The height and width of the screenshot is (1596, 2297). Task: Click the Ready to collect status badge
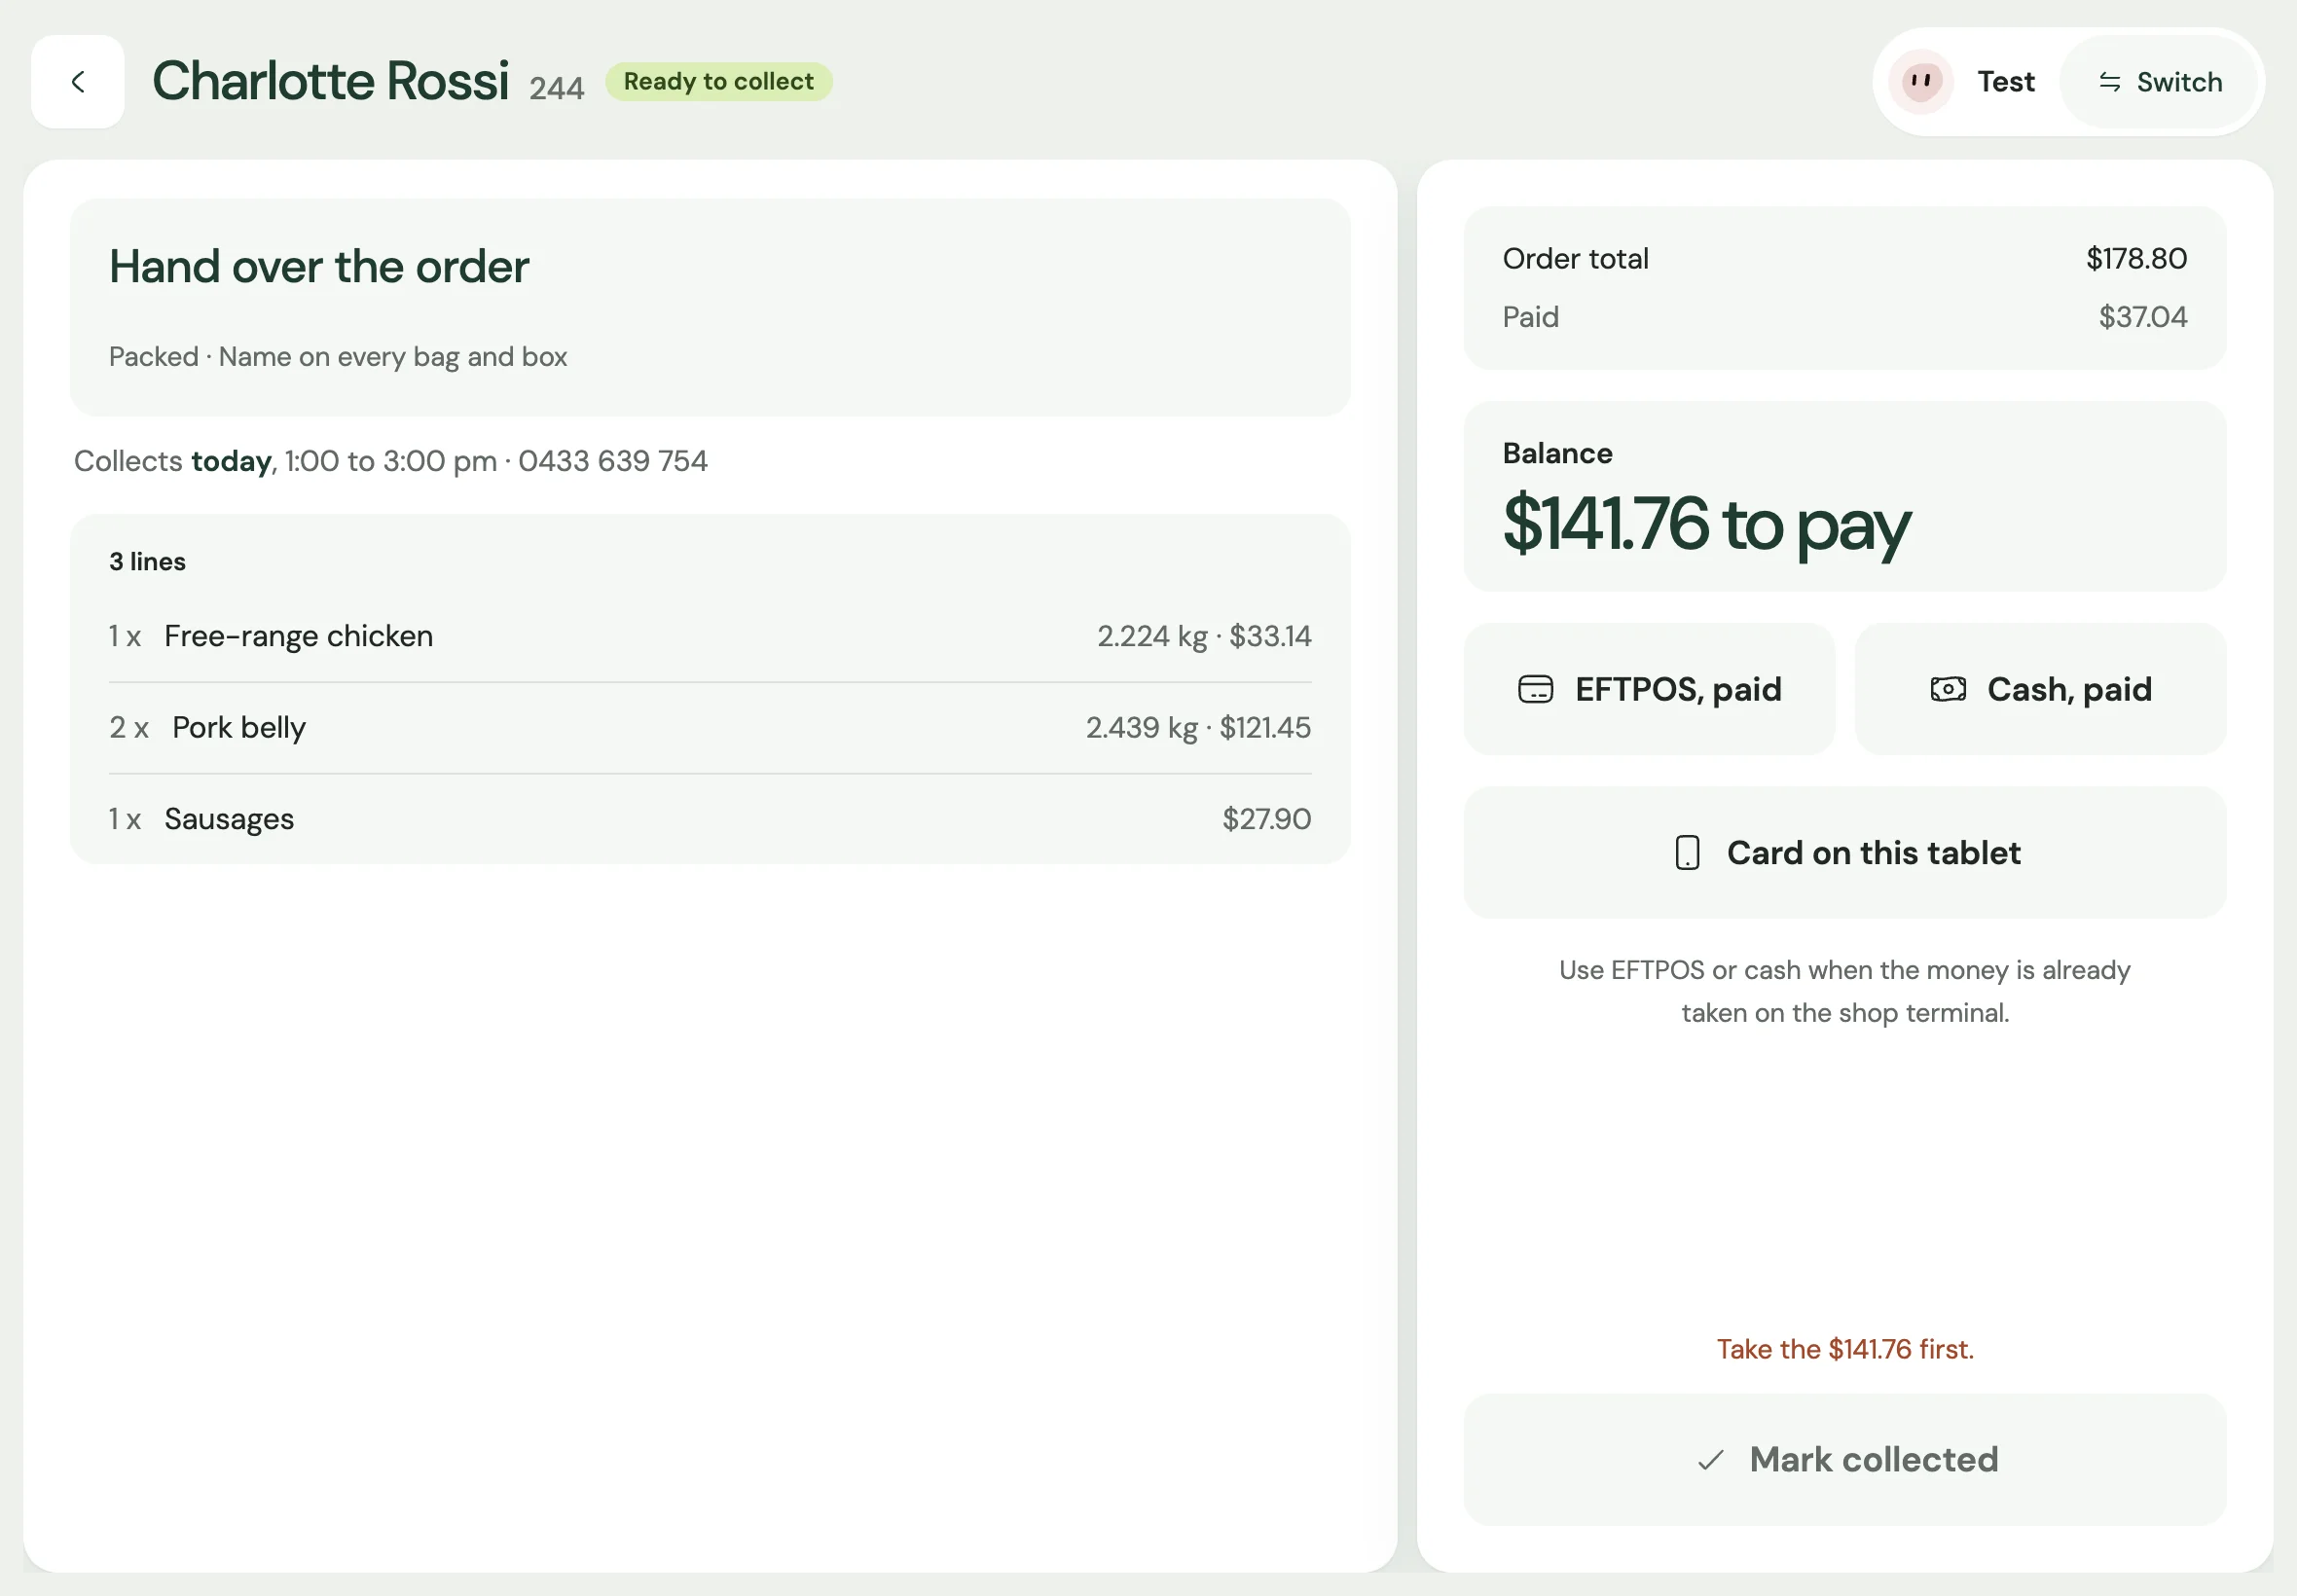click(719, 82)
